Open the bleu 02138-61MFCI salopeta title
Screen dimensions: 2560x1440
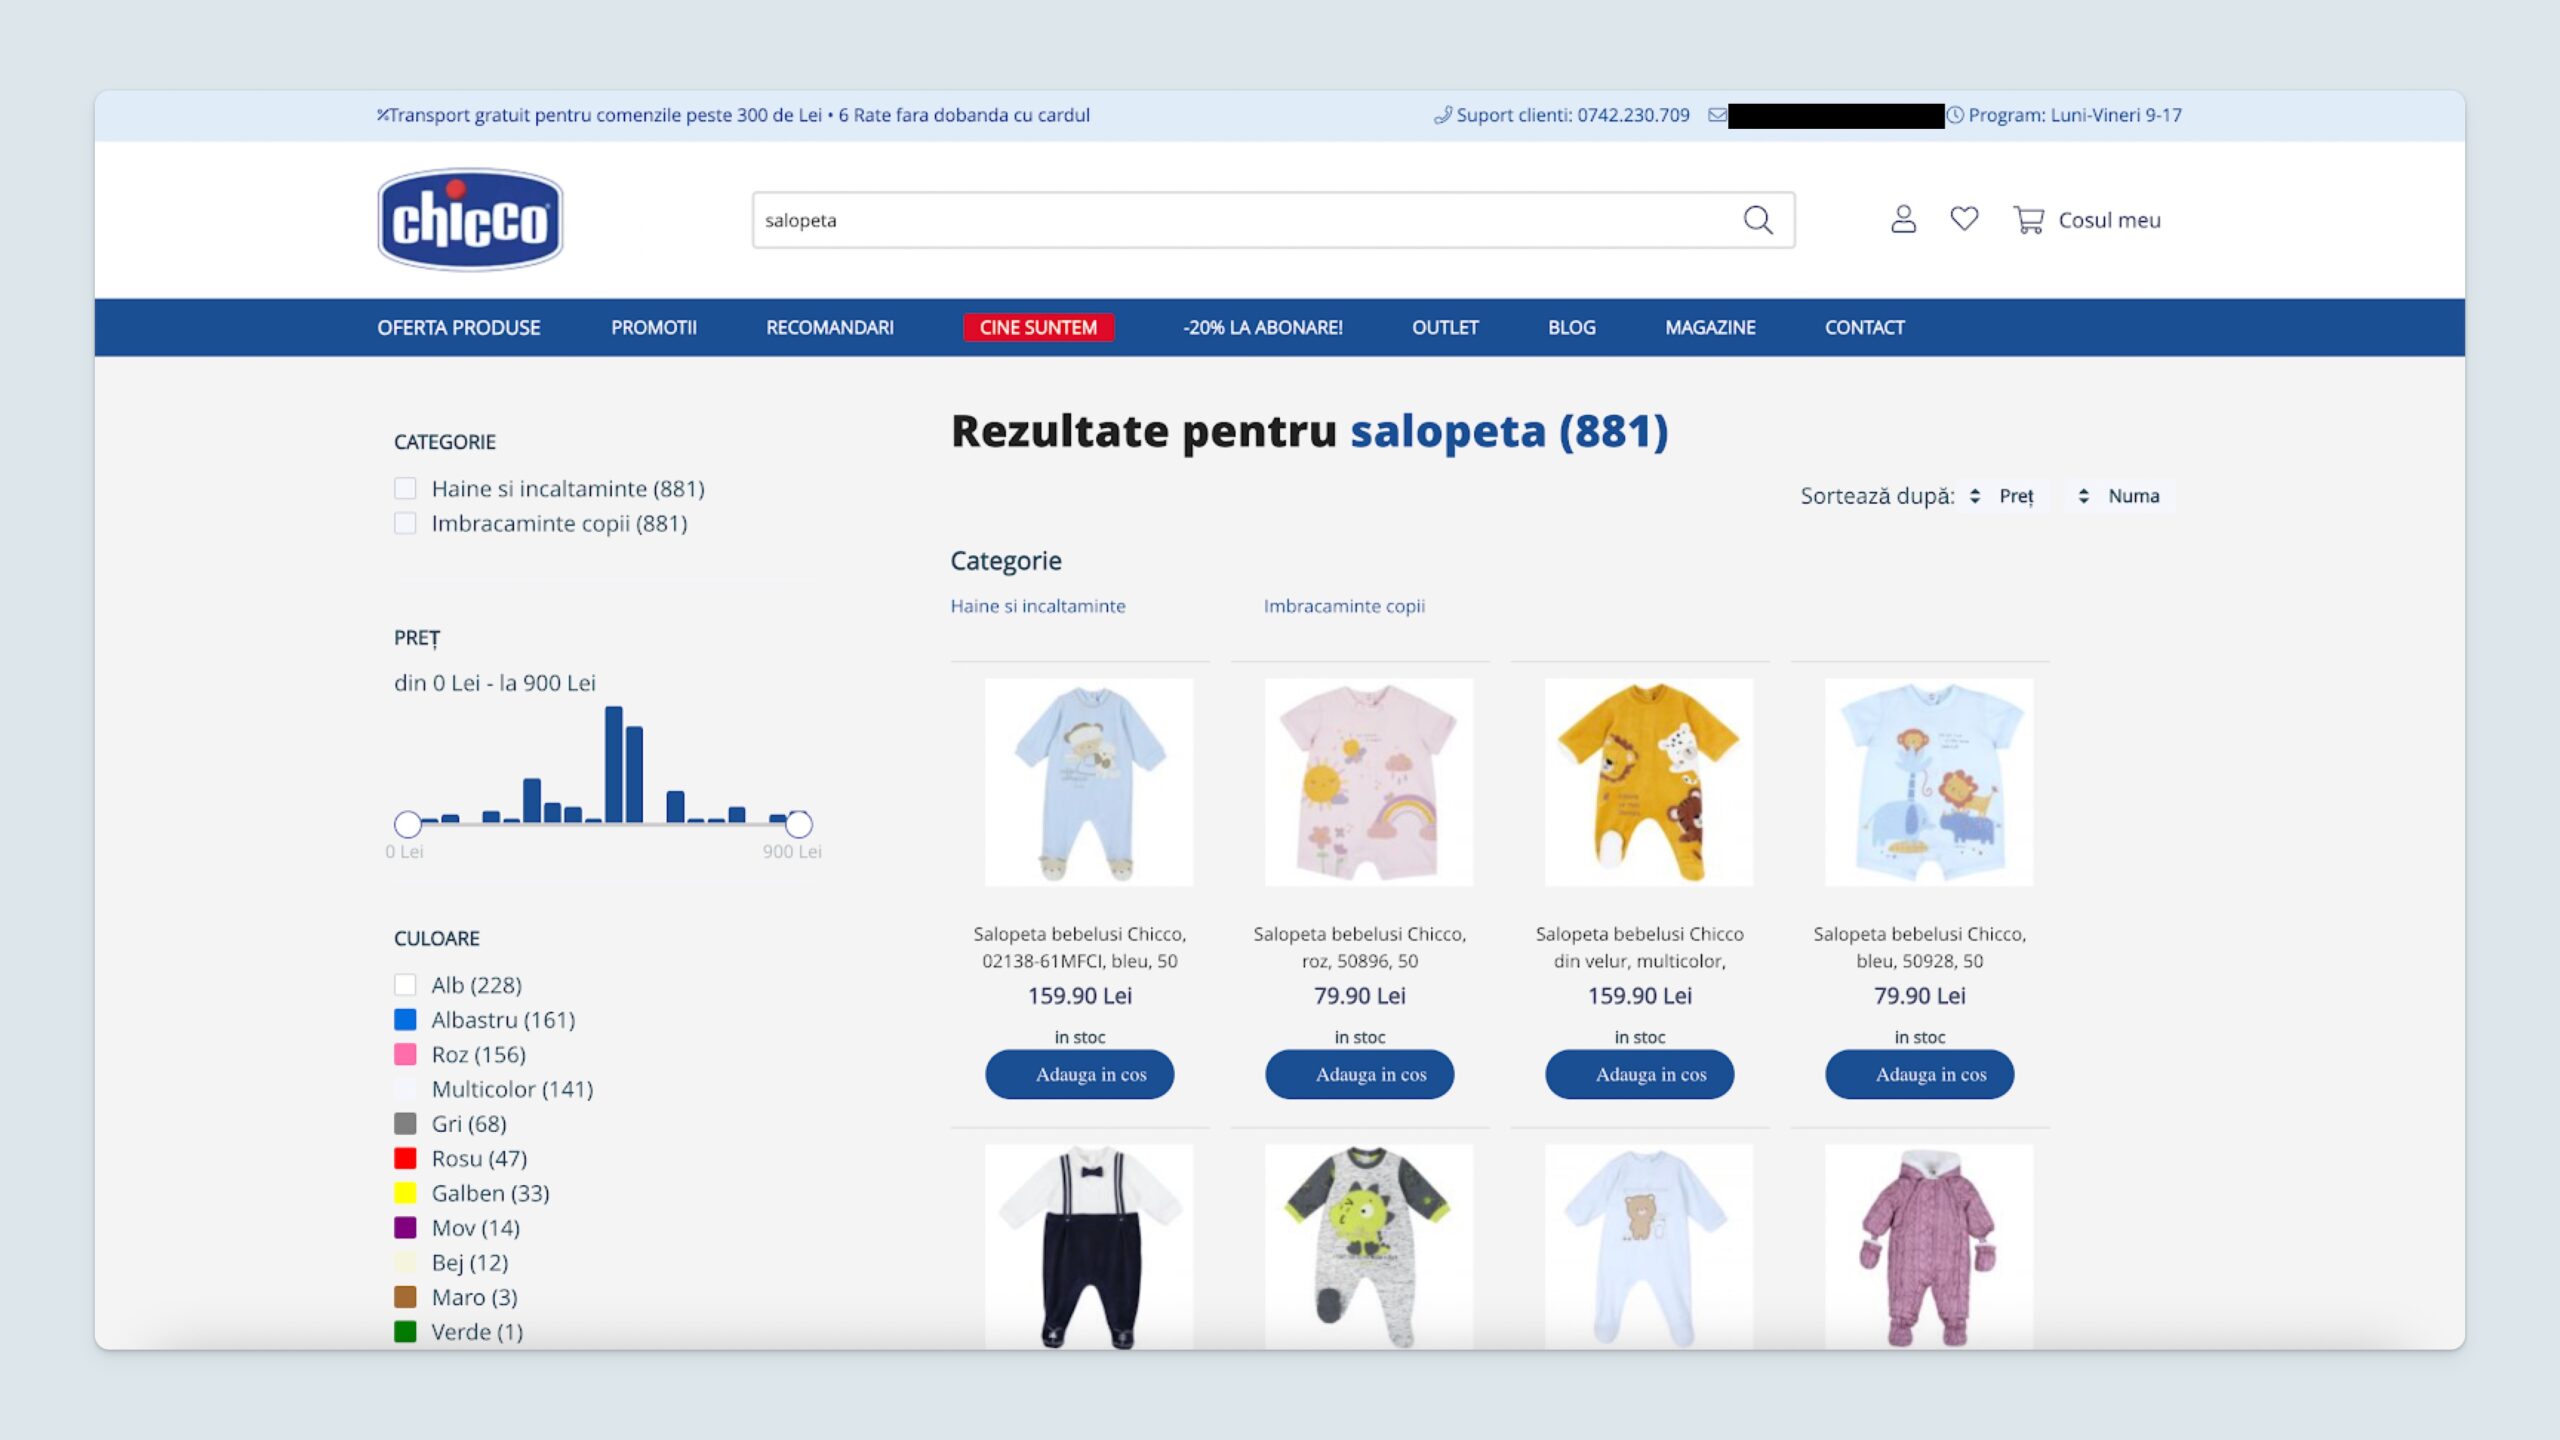[x=1080, y=947]
